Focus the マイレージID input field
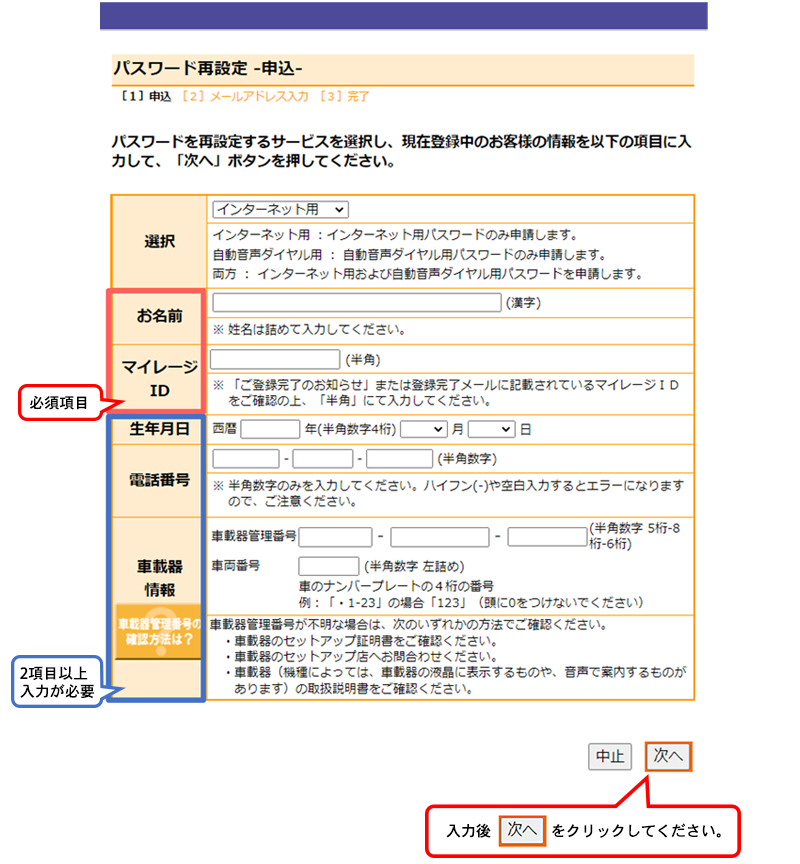Viewport: 800px width, 864px height. pyautogui.click(x=275, y=359)
